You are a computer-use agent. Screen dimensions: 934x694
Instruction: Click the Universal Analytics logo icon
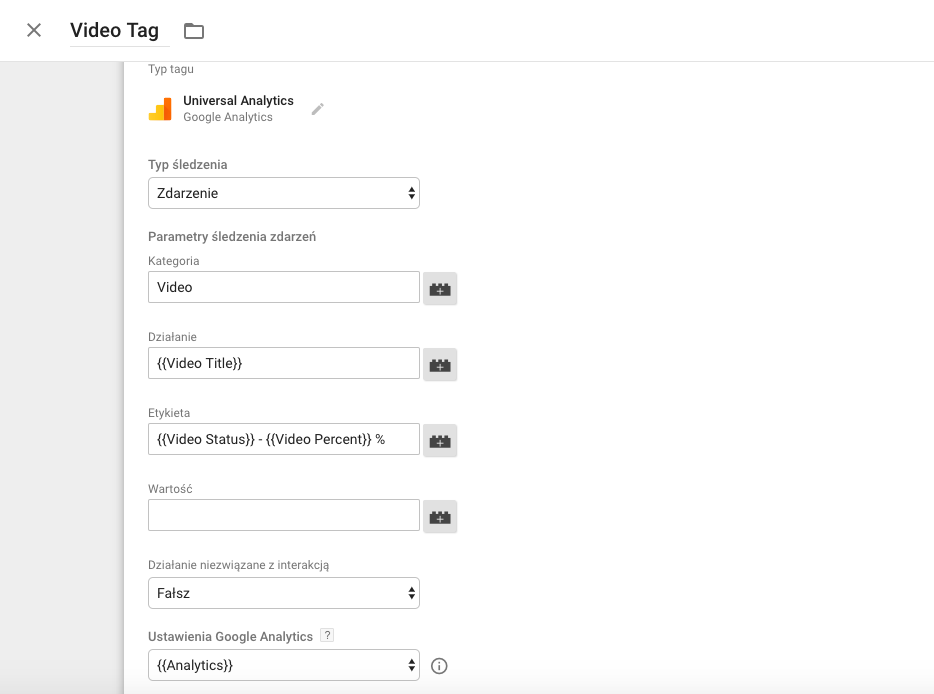click(x=160, y=109)
